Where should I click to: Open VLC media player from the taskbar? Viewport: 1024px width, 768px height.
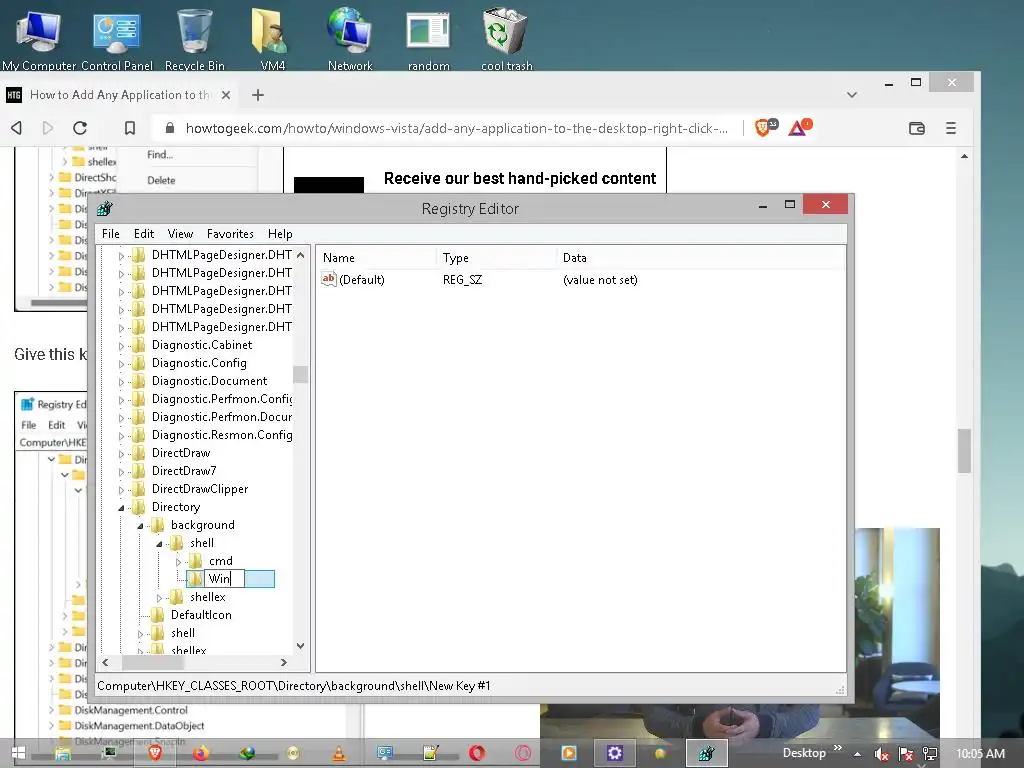[x=339, y=754]
